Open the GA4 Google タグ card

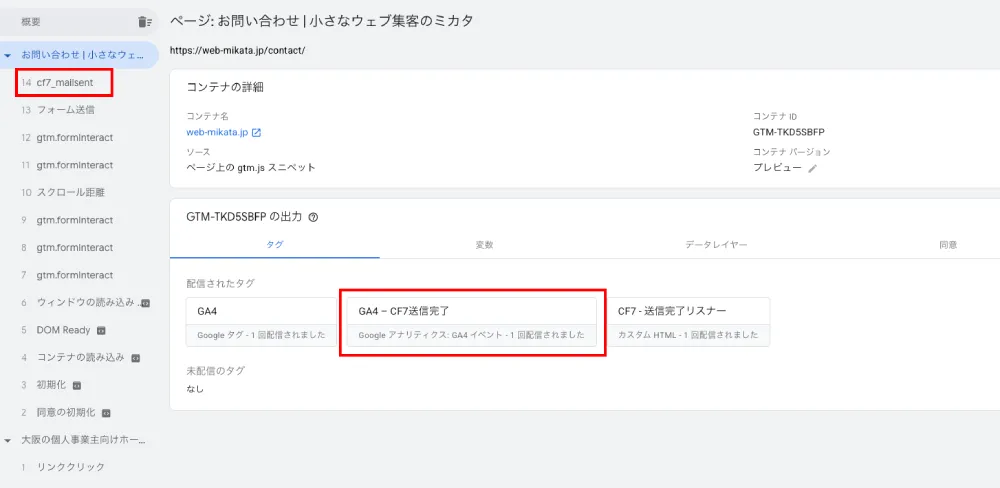pyautogui.click(x=261, y=322)
